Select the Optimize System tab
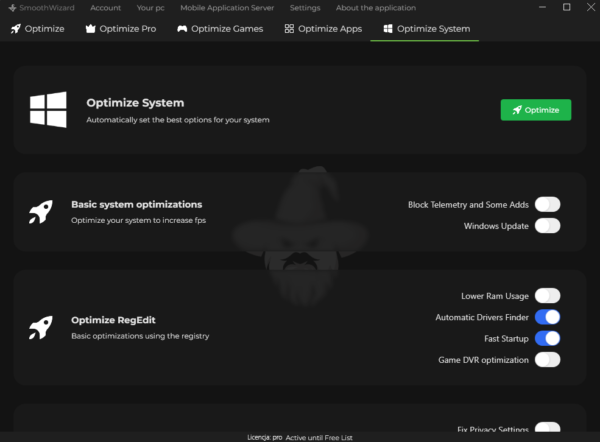The width and height of the screenshot is (600, 442). (x=425, y=29)
